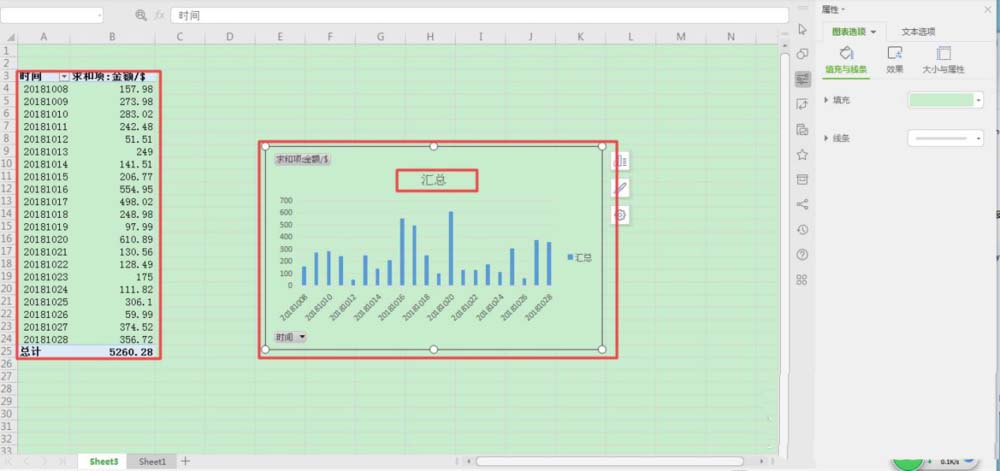1000x471 pixels.
Task: Open the favorites star icon in sidebar
Action: tap(802, 154)
